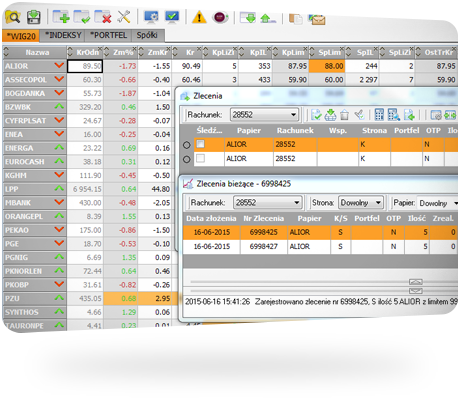Remove window using red X icon
This screenshot has height=400, width=460.
[x=102, y=17]
